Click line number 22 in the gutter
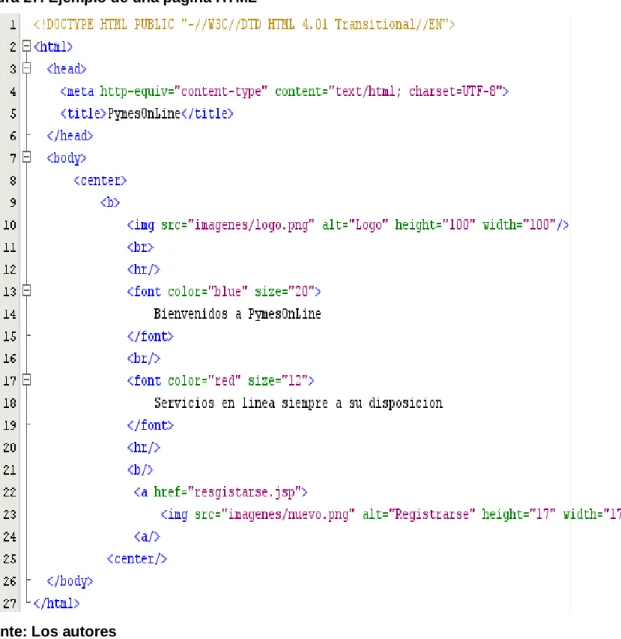Viewport: 621px width, 639px height. [10, 492]
